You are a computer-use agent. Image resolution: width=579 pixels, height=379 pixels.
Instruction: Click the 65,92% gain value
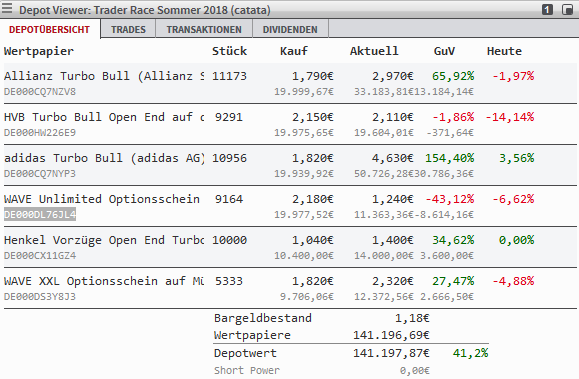click(x=453, y=76)
